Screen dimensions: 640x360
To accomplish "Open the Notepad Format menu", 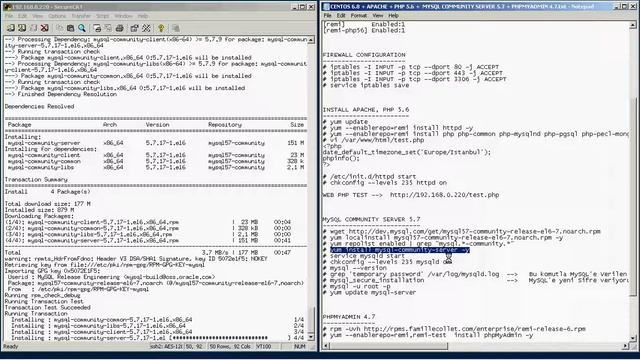I will tap(359, 16).
